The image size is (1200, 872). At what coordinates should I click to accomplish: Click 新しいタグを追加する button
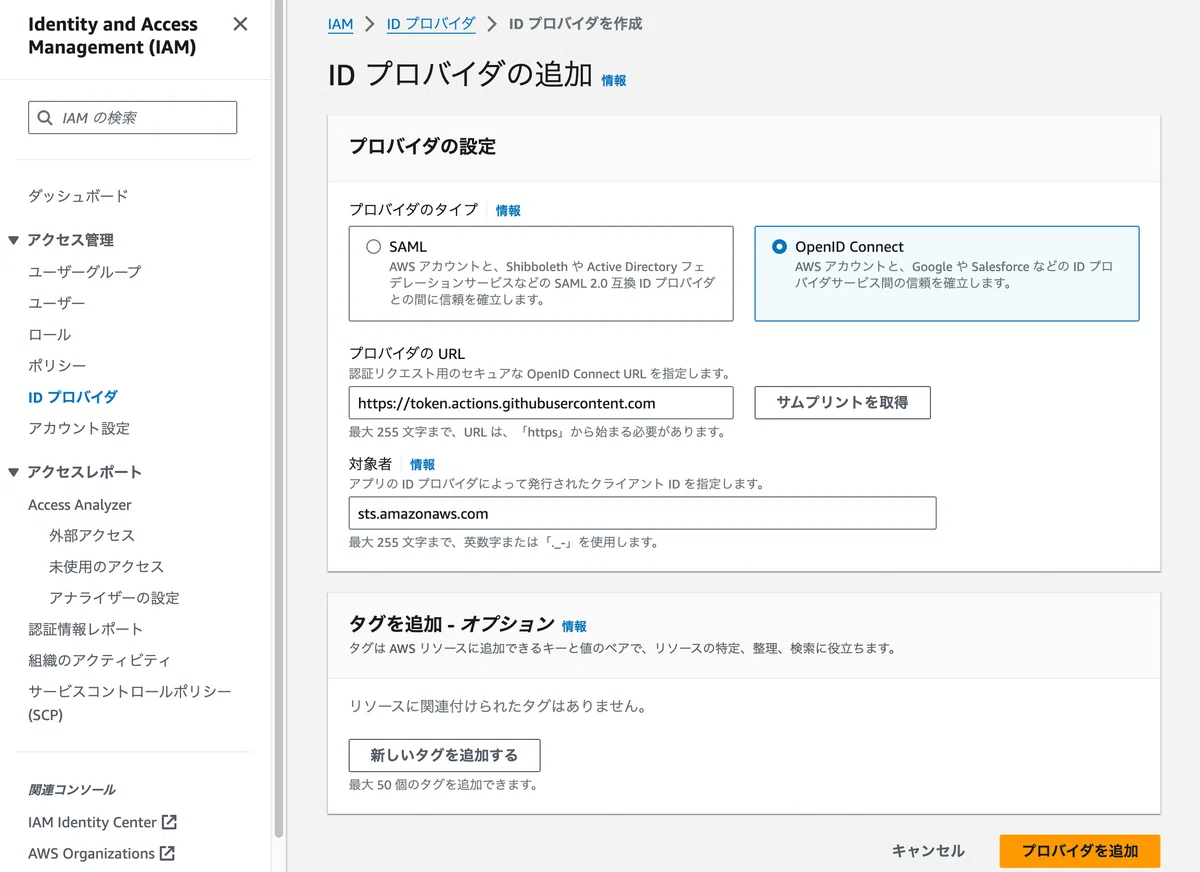(445, 755)
